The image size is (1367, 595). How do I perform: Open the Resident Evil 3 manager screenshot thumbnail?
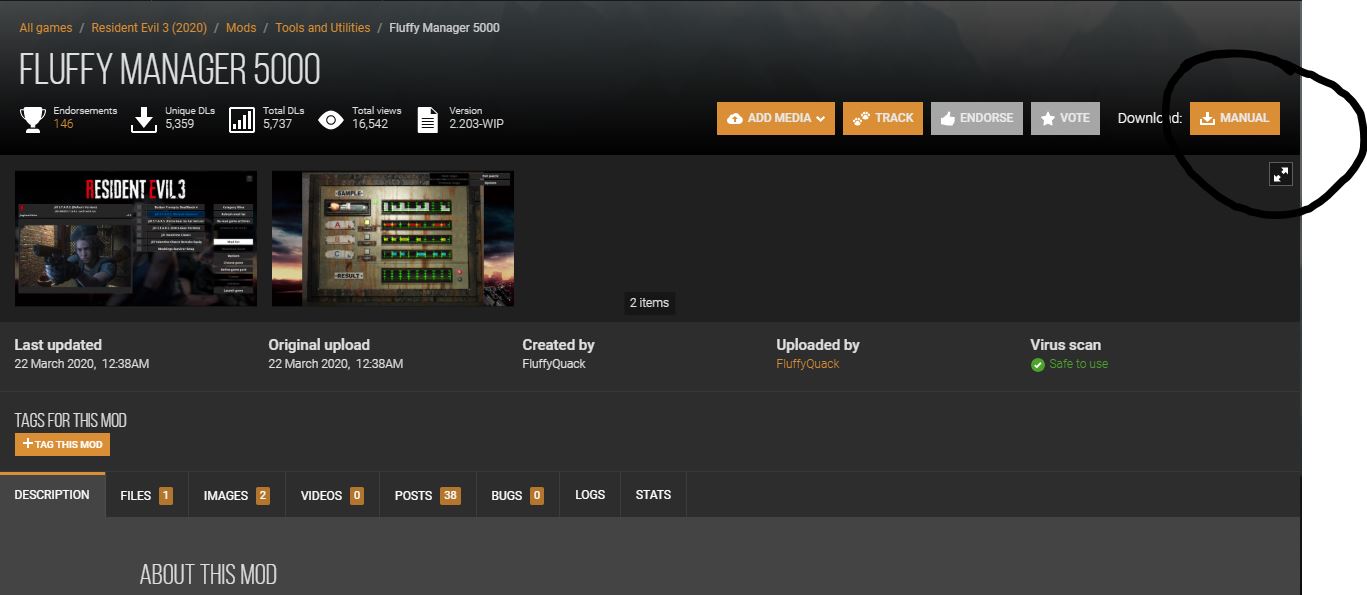pos(136,238)
